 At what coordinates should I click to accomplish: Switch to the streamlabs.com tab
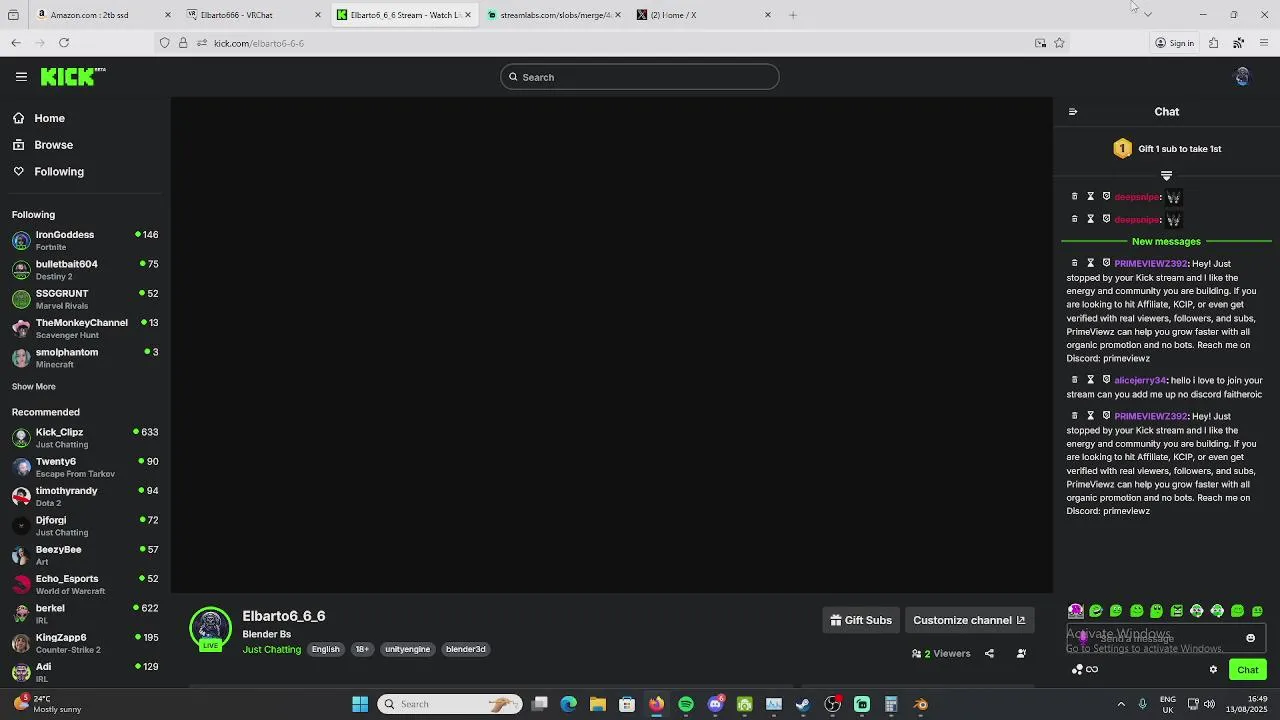tap(553, 15)
